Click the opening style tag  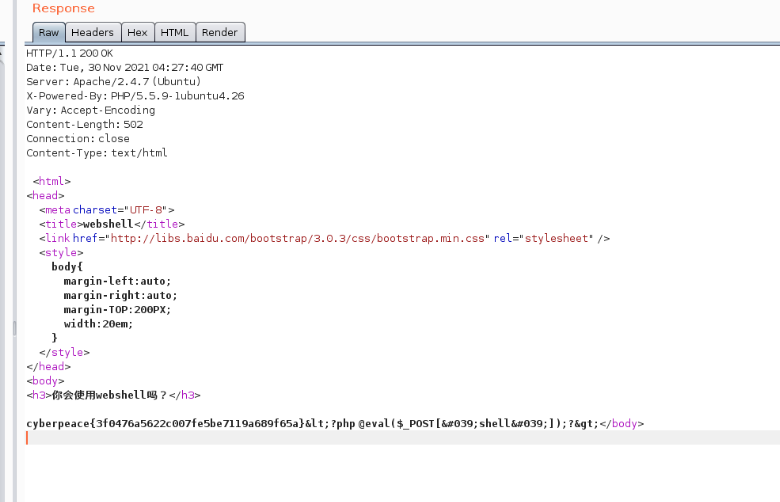tap(61, 253)
